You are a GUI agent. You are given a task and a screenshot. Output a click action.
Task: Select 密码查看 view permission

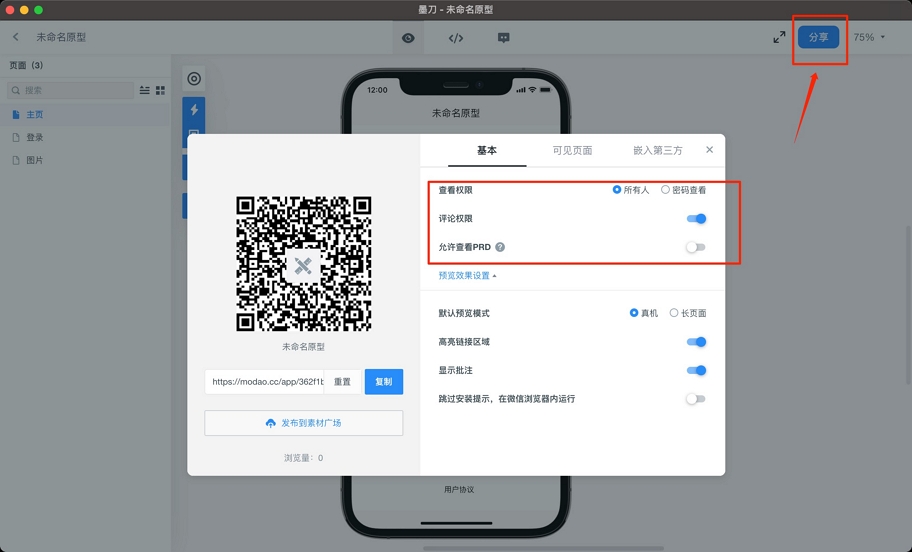[683, 190]
